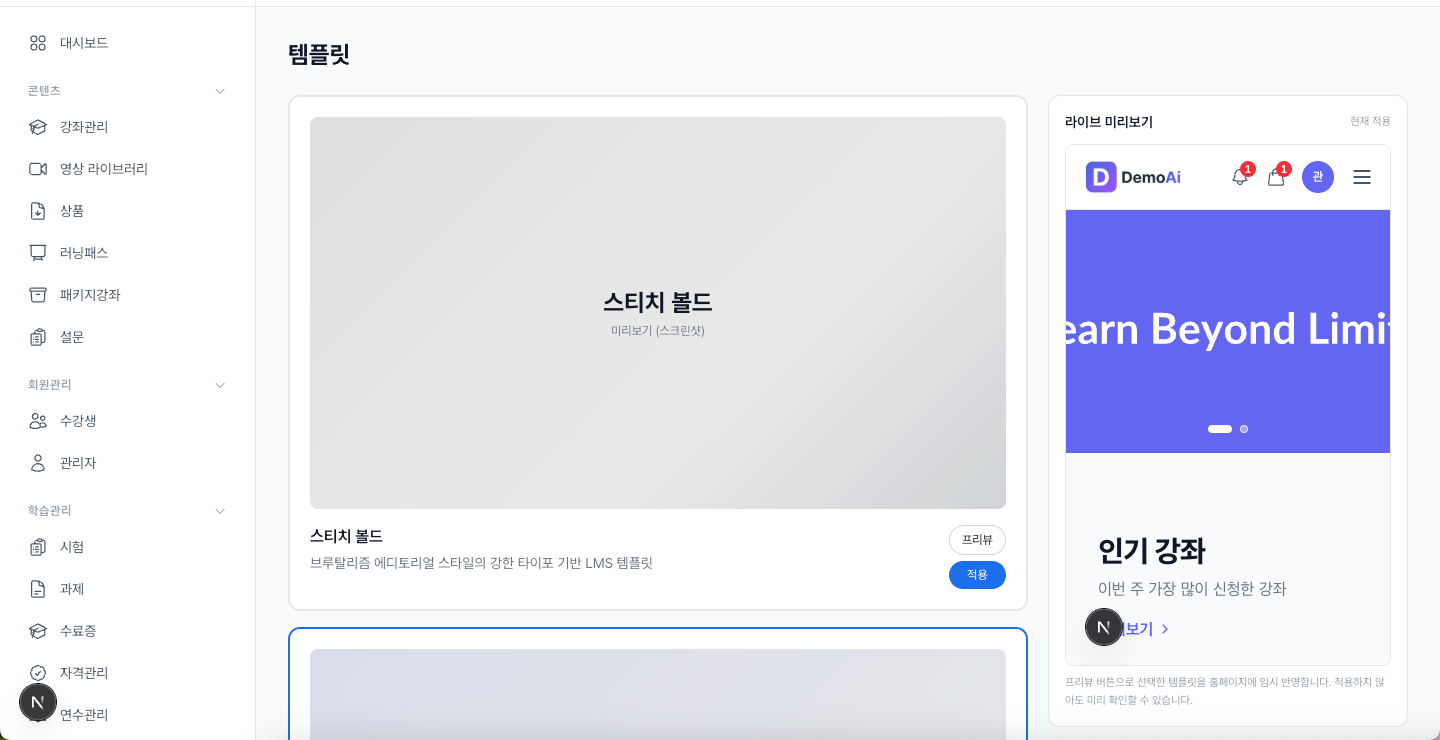This screenshot has width=1440, height=740.
Task: Click the 스티치 볼드 template name text
Action: (346, 536)
